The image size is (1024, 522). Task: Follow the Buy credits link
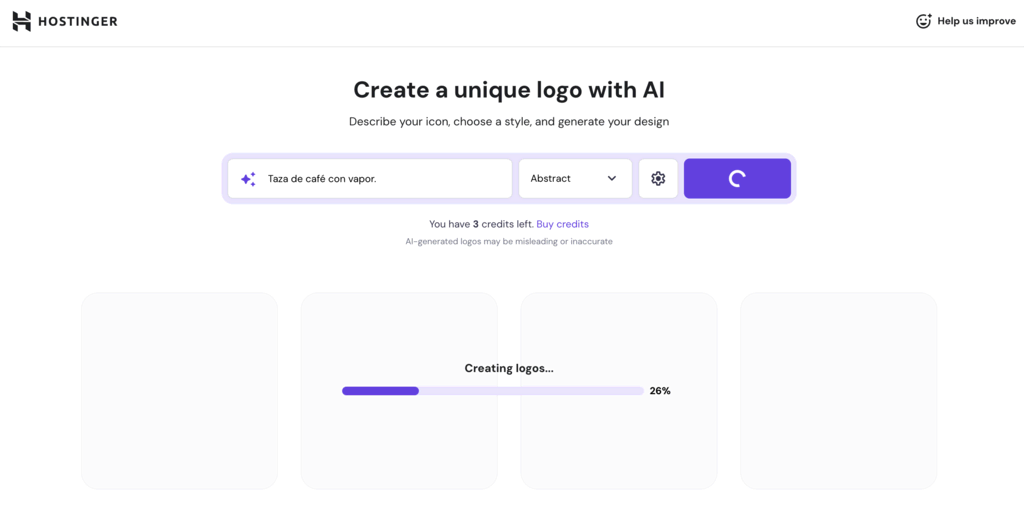pyautogui.click(x=562, y=224)
